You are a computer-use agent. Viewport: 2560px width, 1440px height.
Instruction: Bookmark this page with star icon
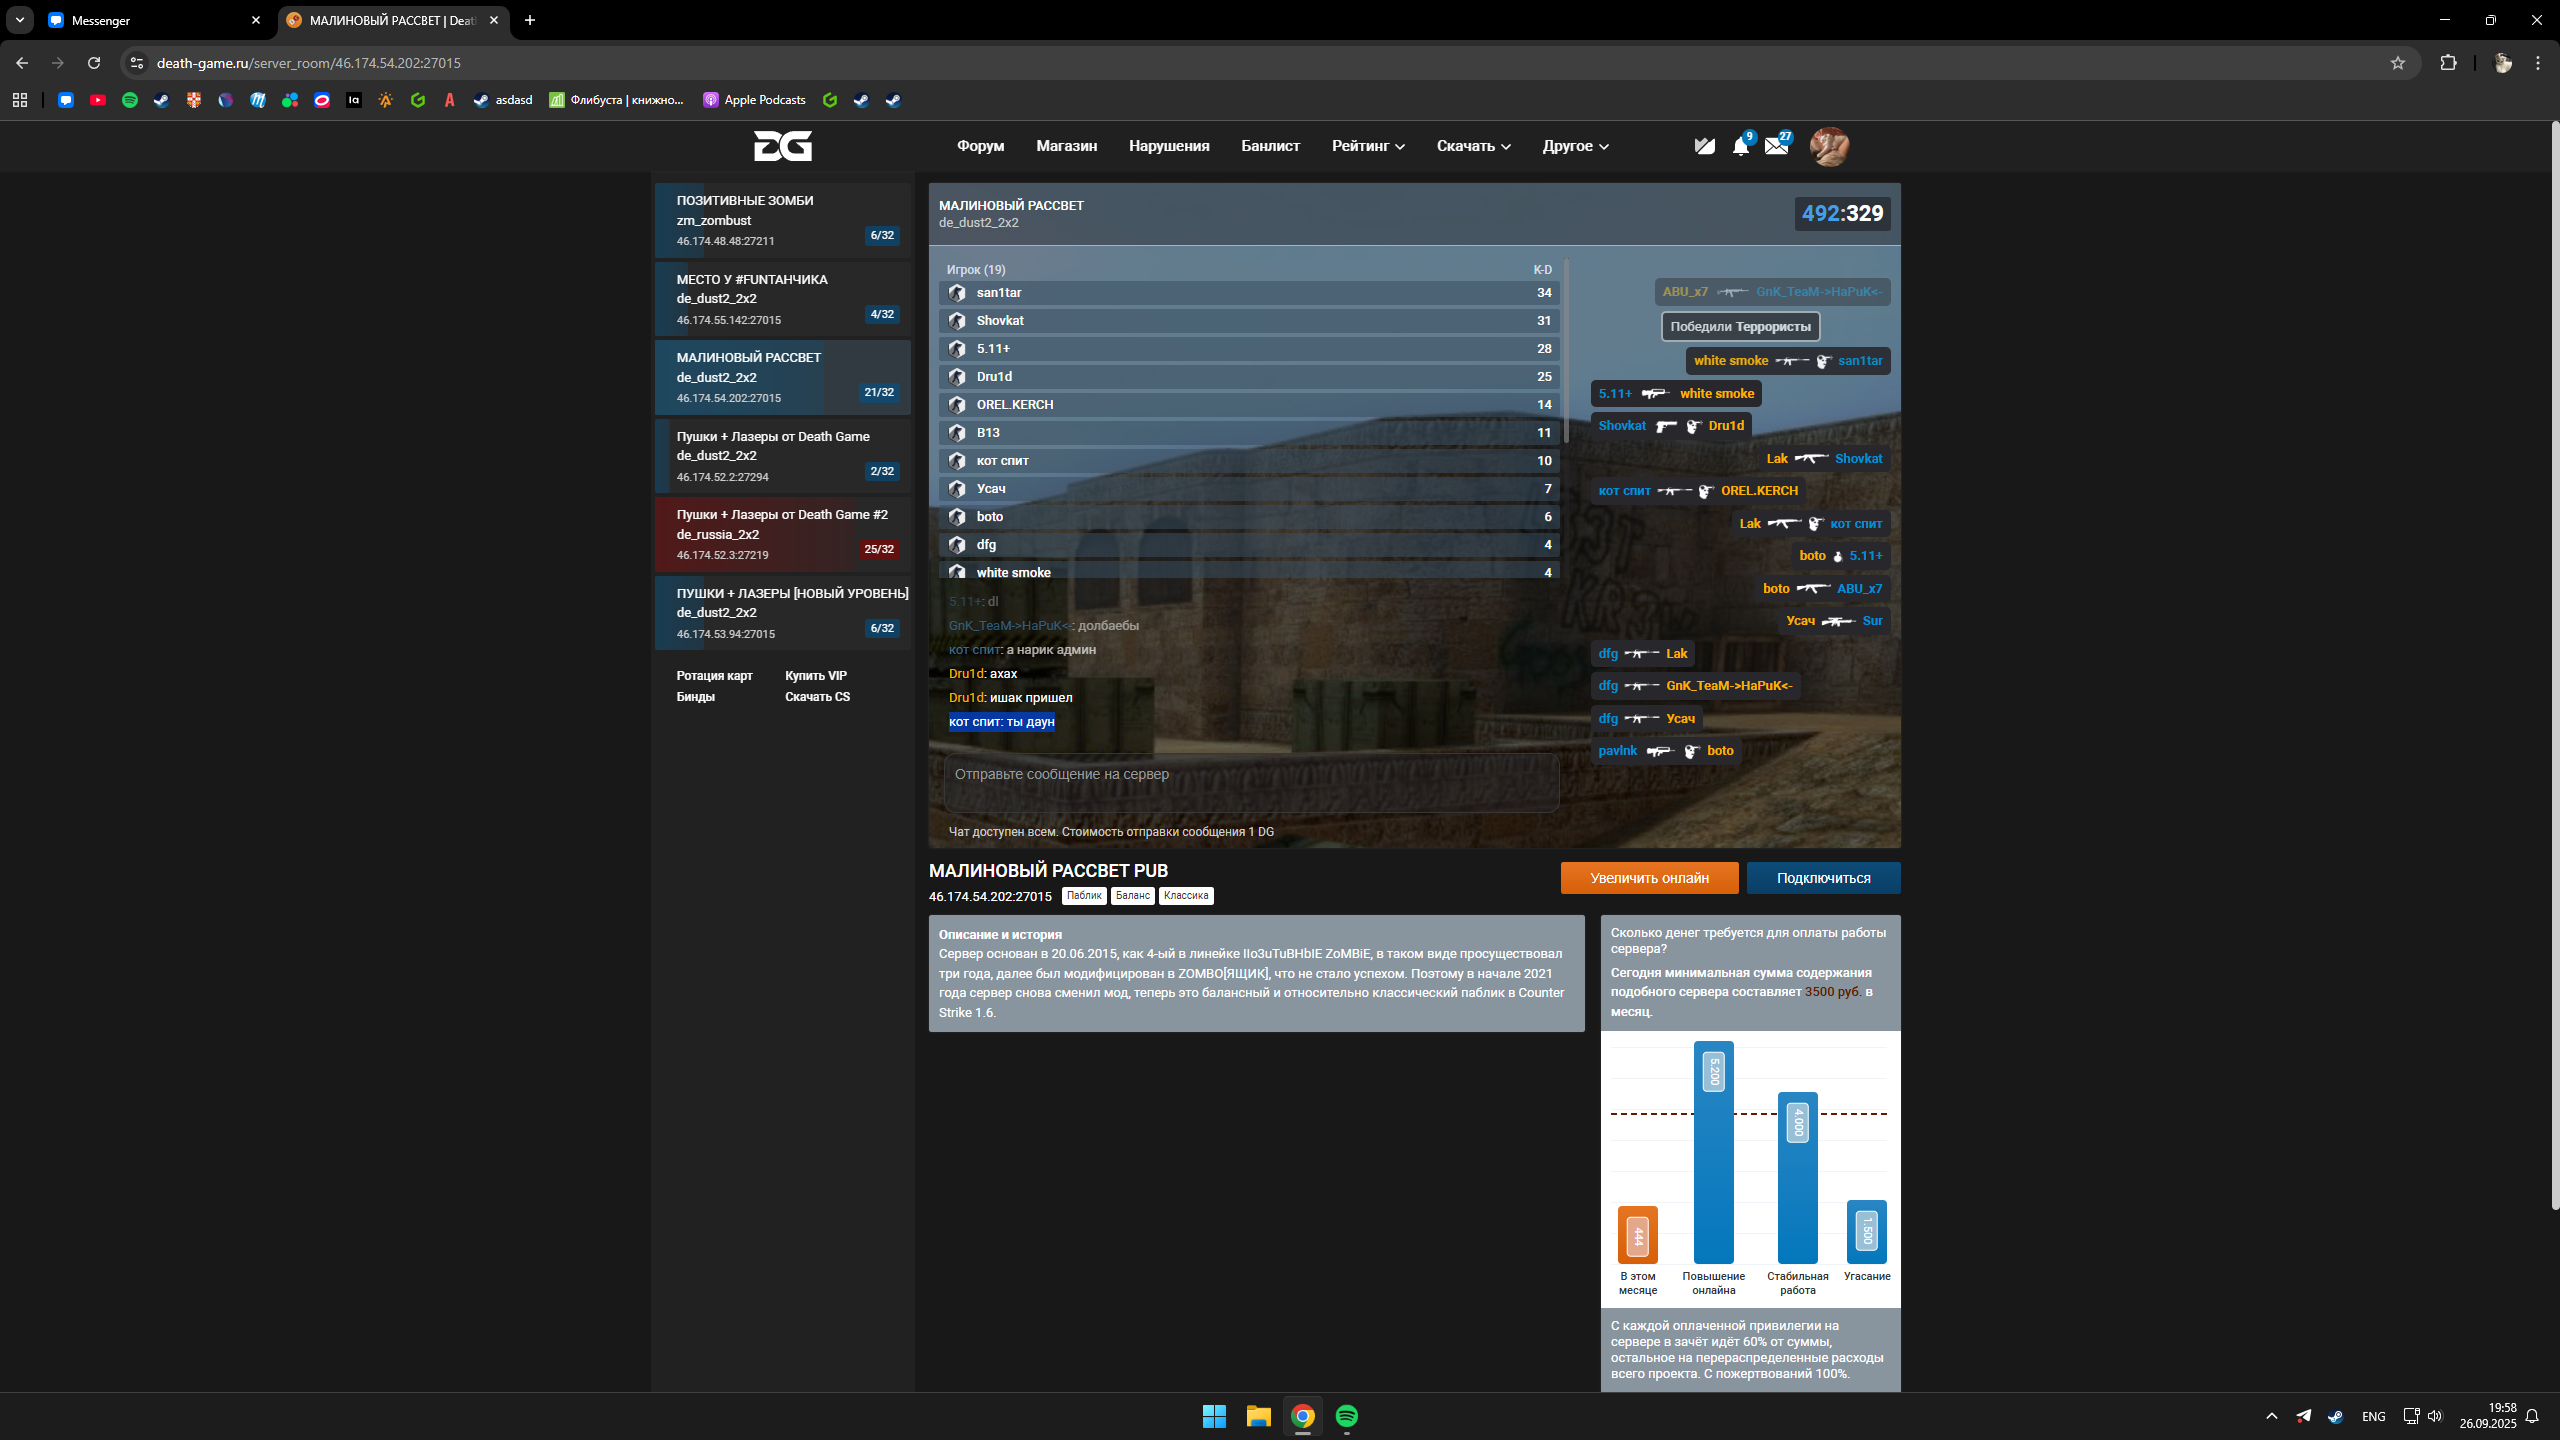[x=2397, y=63]
